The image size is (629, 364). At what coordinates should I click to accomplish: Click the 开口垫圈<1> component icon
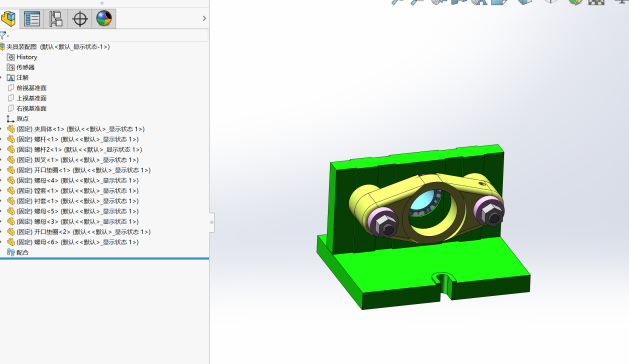[11, 170]
